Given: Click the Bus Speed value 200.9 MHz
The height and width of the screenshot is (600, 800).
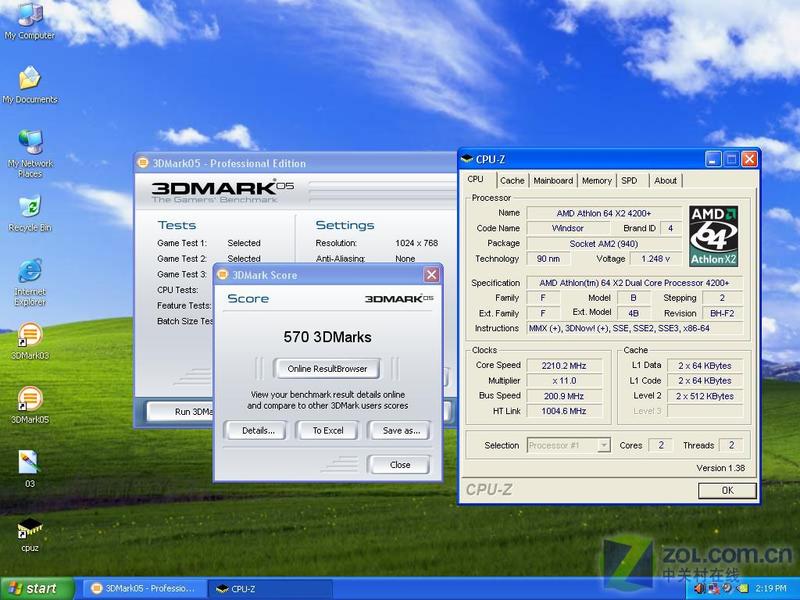Looking at the screenshot, I should 564,396.
